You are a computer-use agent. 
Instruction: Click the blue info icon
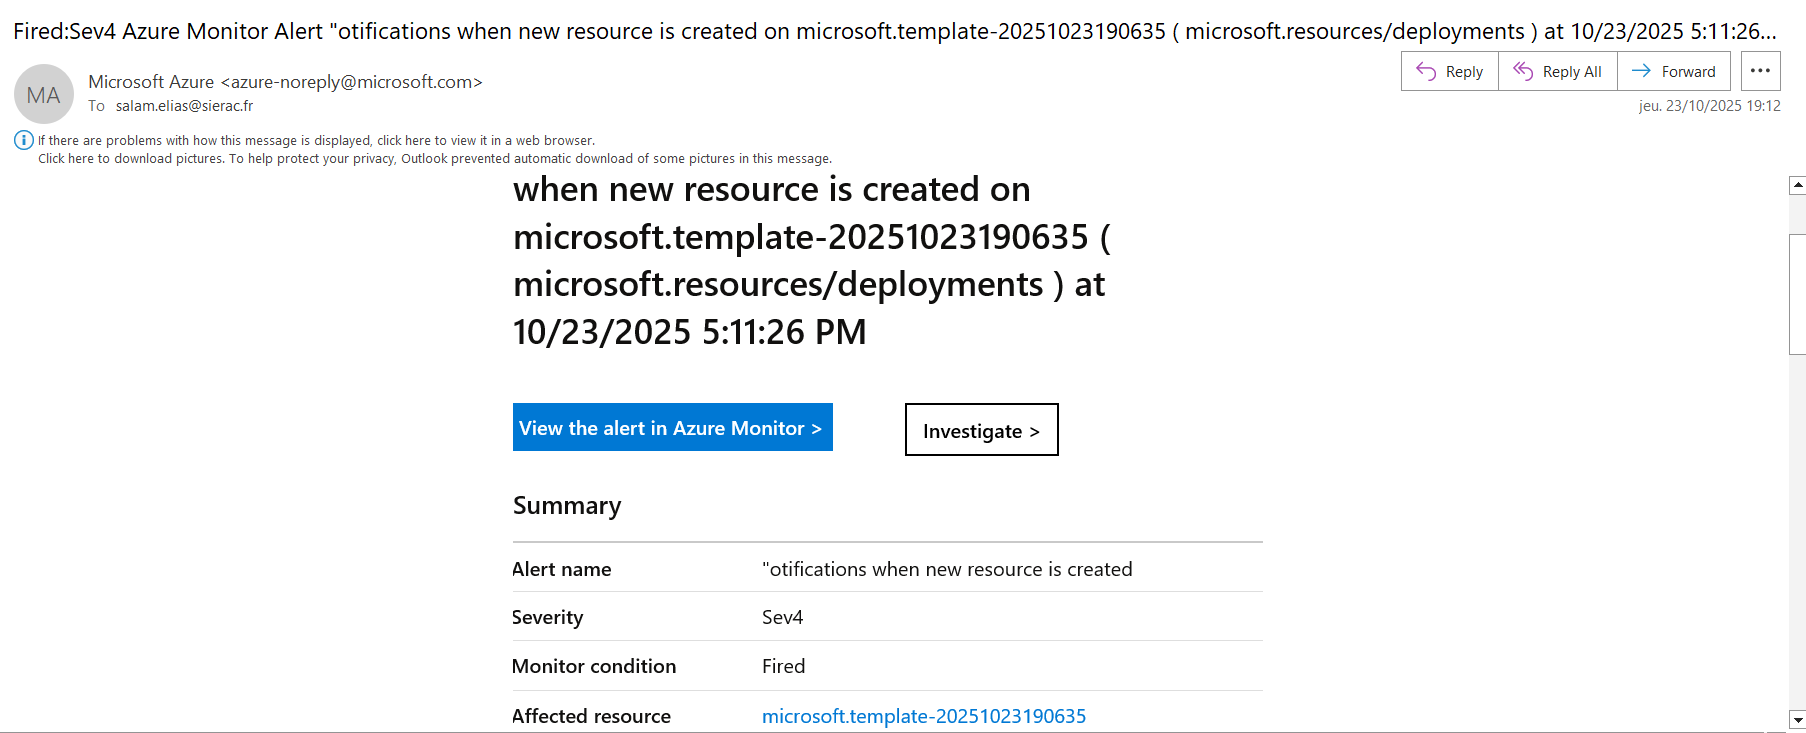coord(23,141)
